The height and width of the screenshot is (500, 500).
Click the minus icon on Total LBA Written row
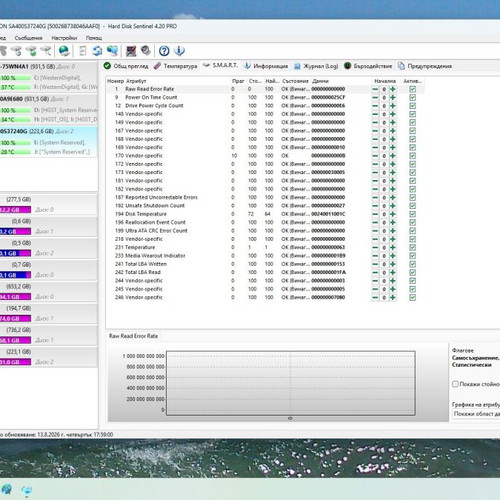point(375,264)
